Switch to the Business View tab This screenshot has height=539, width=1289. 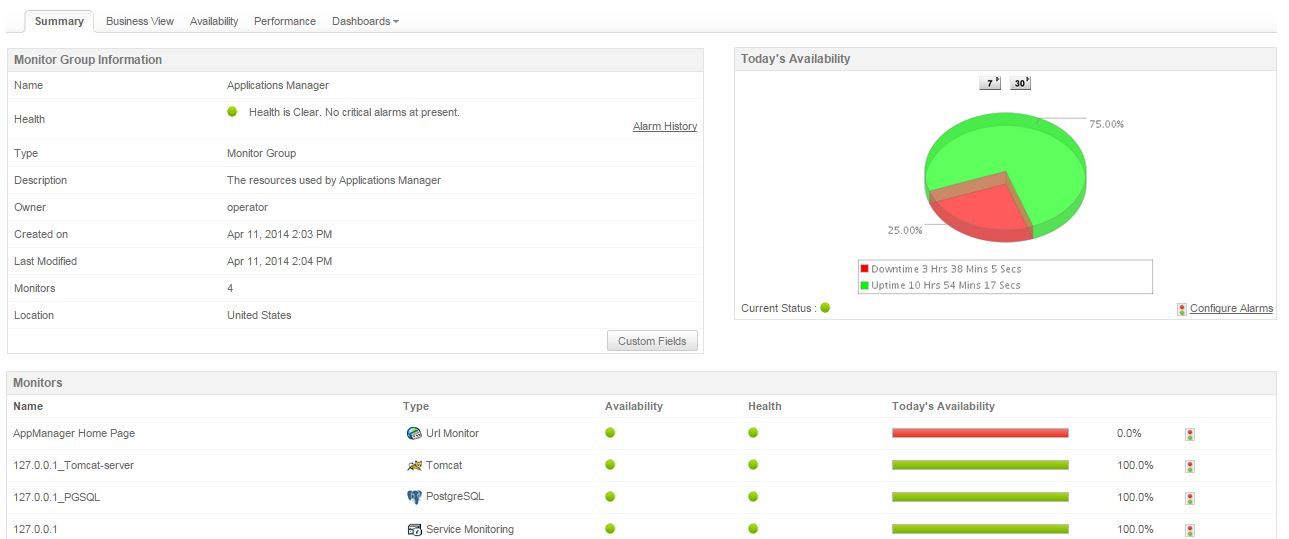(x=140, y=21)
